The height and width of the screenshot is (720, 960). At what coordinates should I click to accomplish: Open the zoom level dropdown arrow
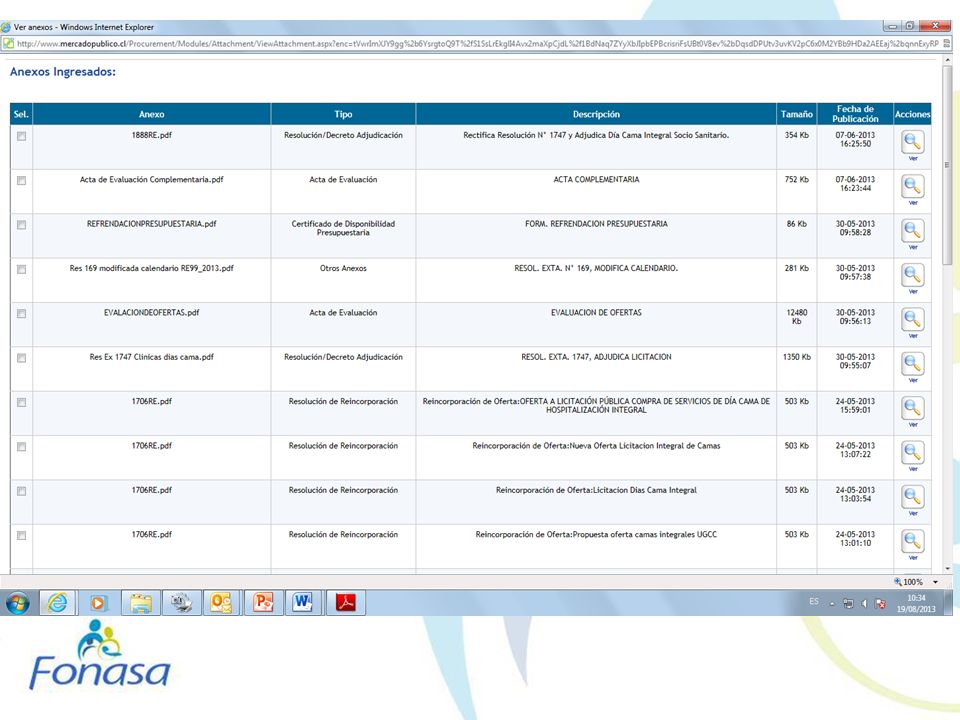pyautogui.click(x=936, y=582)
